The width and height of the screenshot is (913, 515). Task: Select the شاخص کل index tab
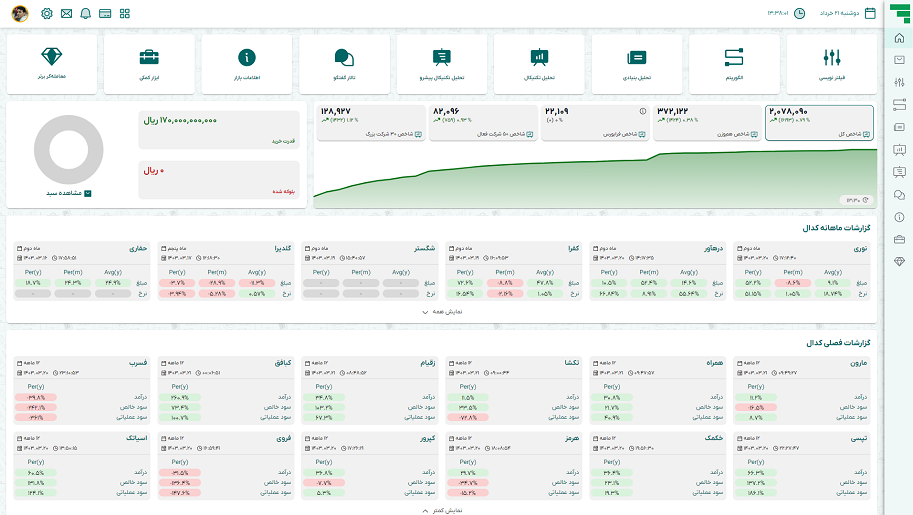pos(819,122)
